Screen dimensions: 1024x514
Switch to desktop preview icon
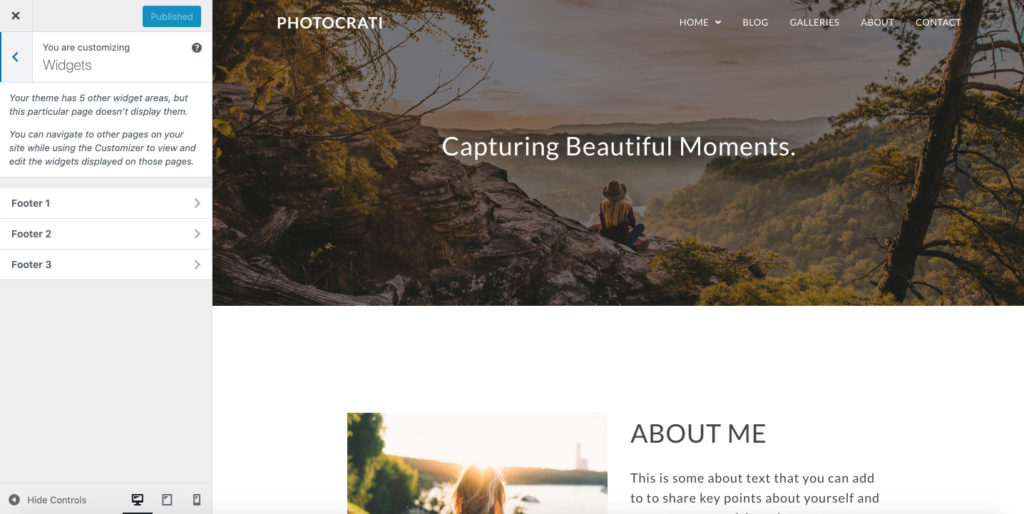point(137,500)
